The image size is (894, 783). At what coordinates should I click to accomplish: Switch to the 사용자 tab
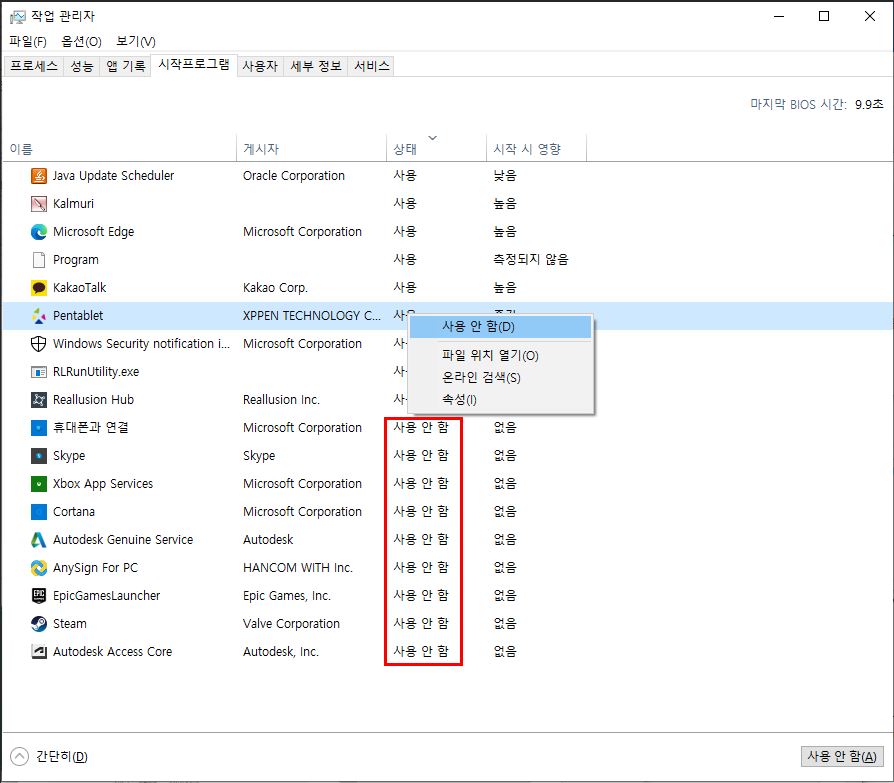click(x=260, y=66)
